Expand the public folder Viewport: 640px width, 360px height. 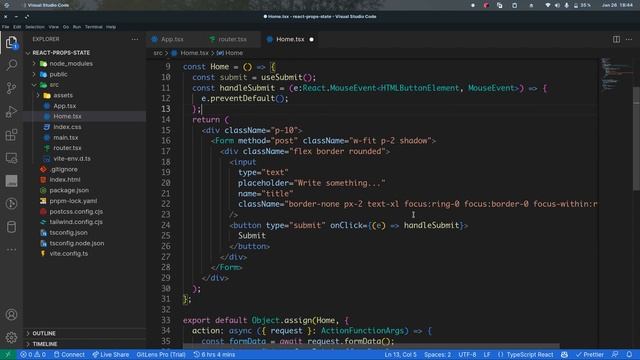[84, 74]
